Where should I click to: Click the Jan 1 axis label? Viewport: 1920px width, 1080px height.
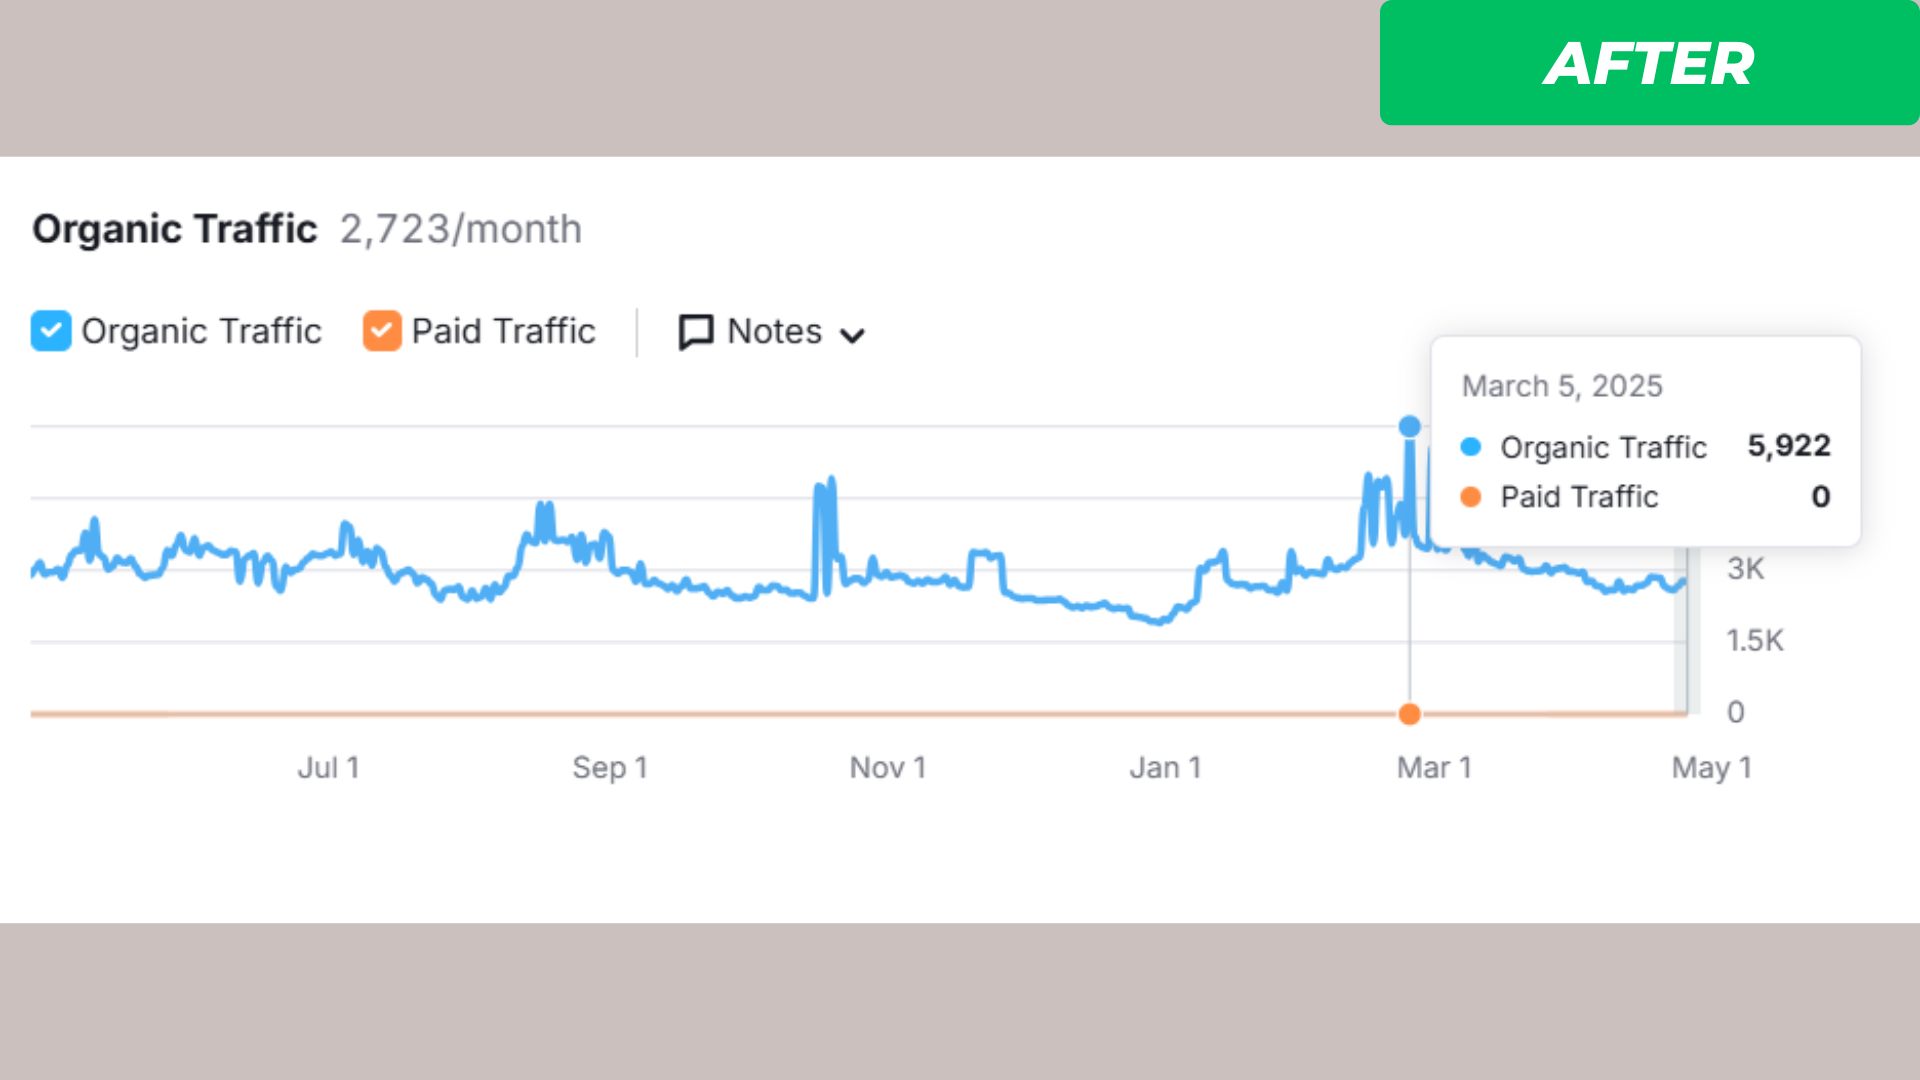1165,768
